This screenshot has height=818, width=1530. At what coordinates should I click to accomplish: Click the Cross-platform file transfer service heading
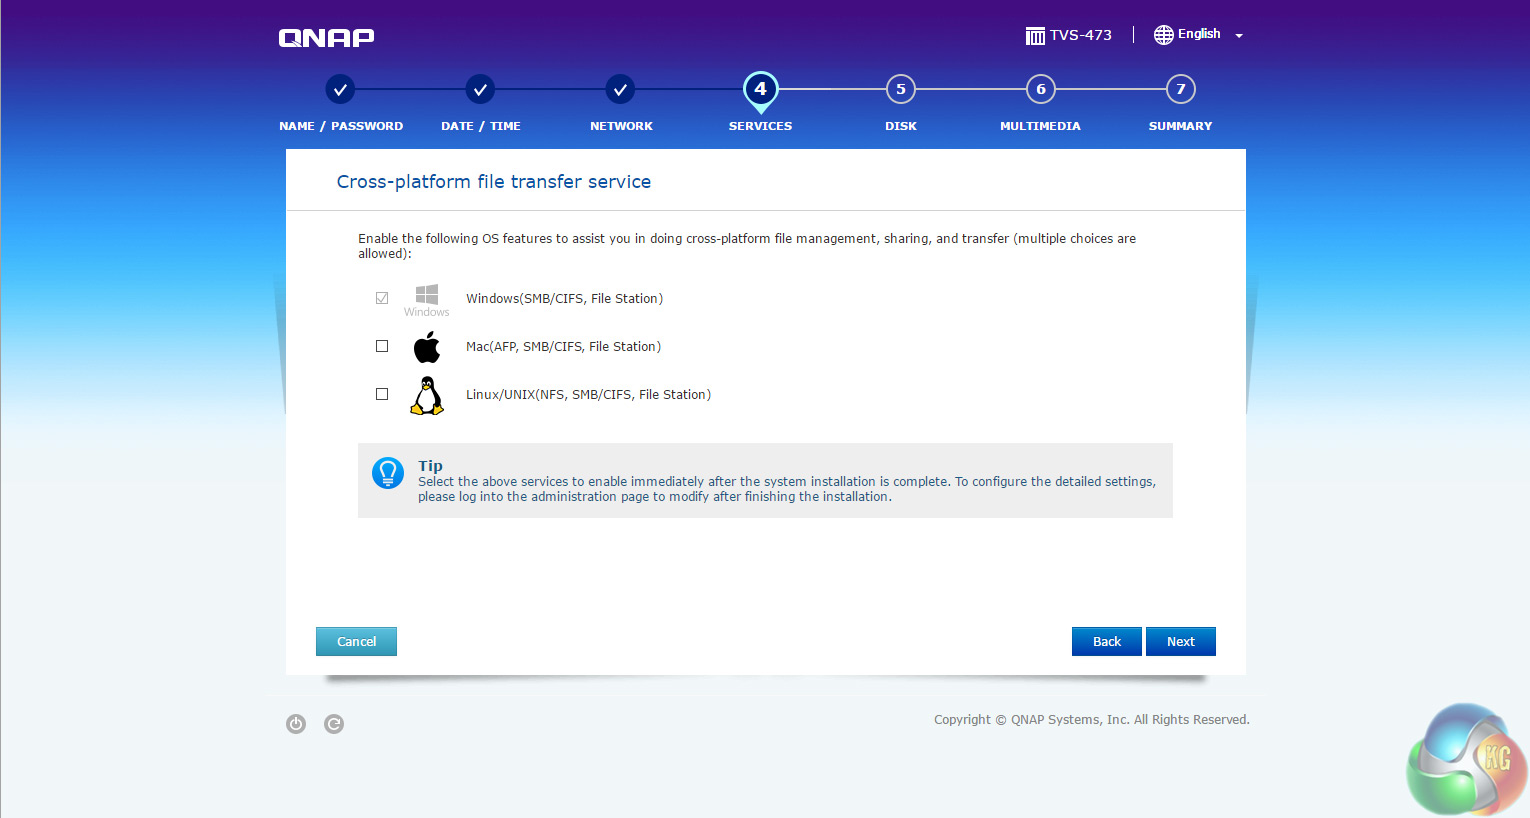point(494,182)
